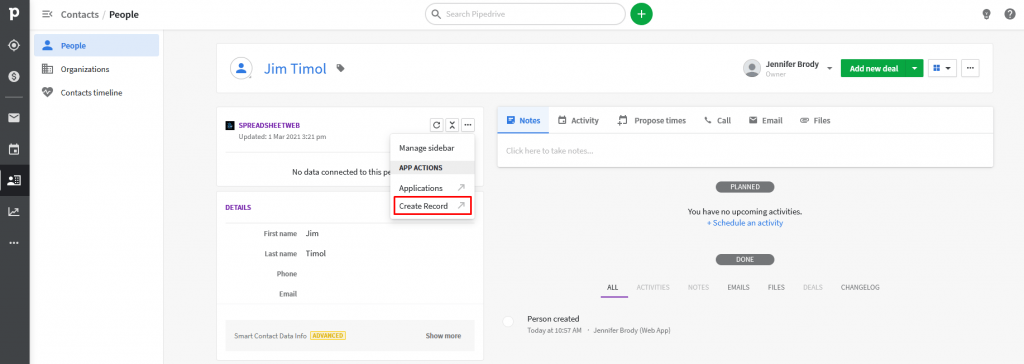Click the SPREADSHEETWEB panel title
This screenshot has width=1024, height=364.
(269, 125)
